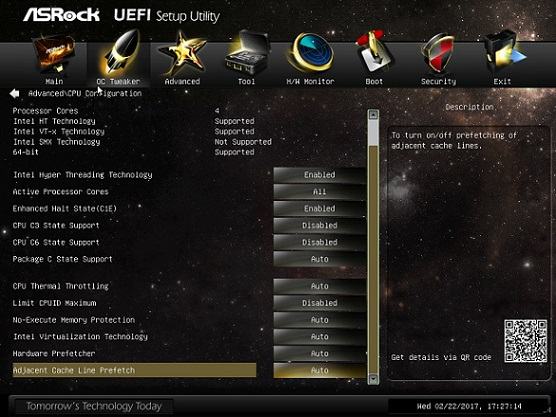Select the Boot joystick icon
This screenshot has width=556, height=417.
374,52
